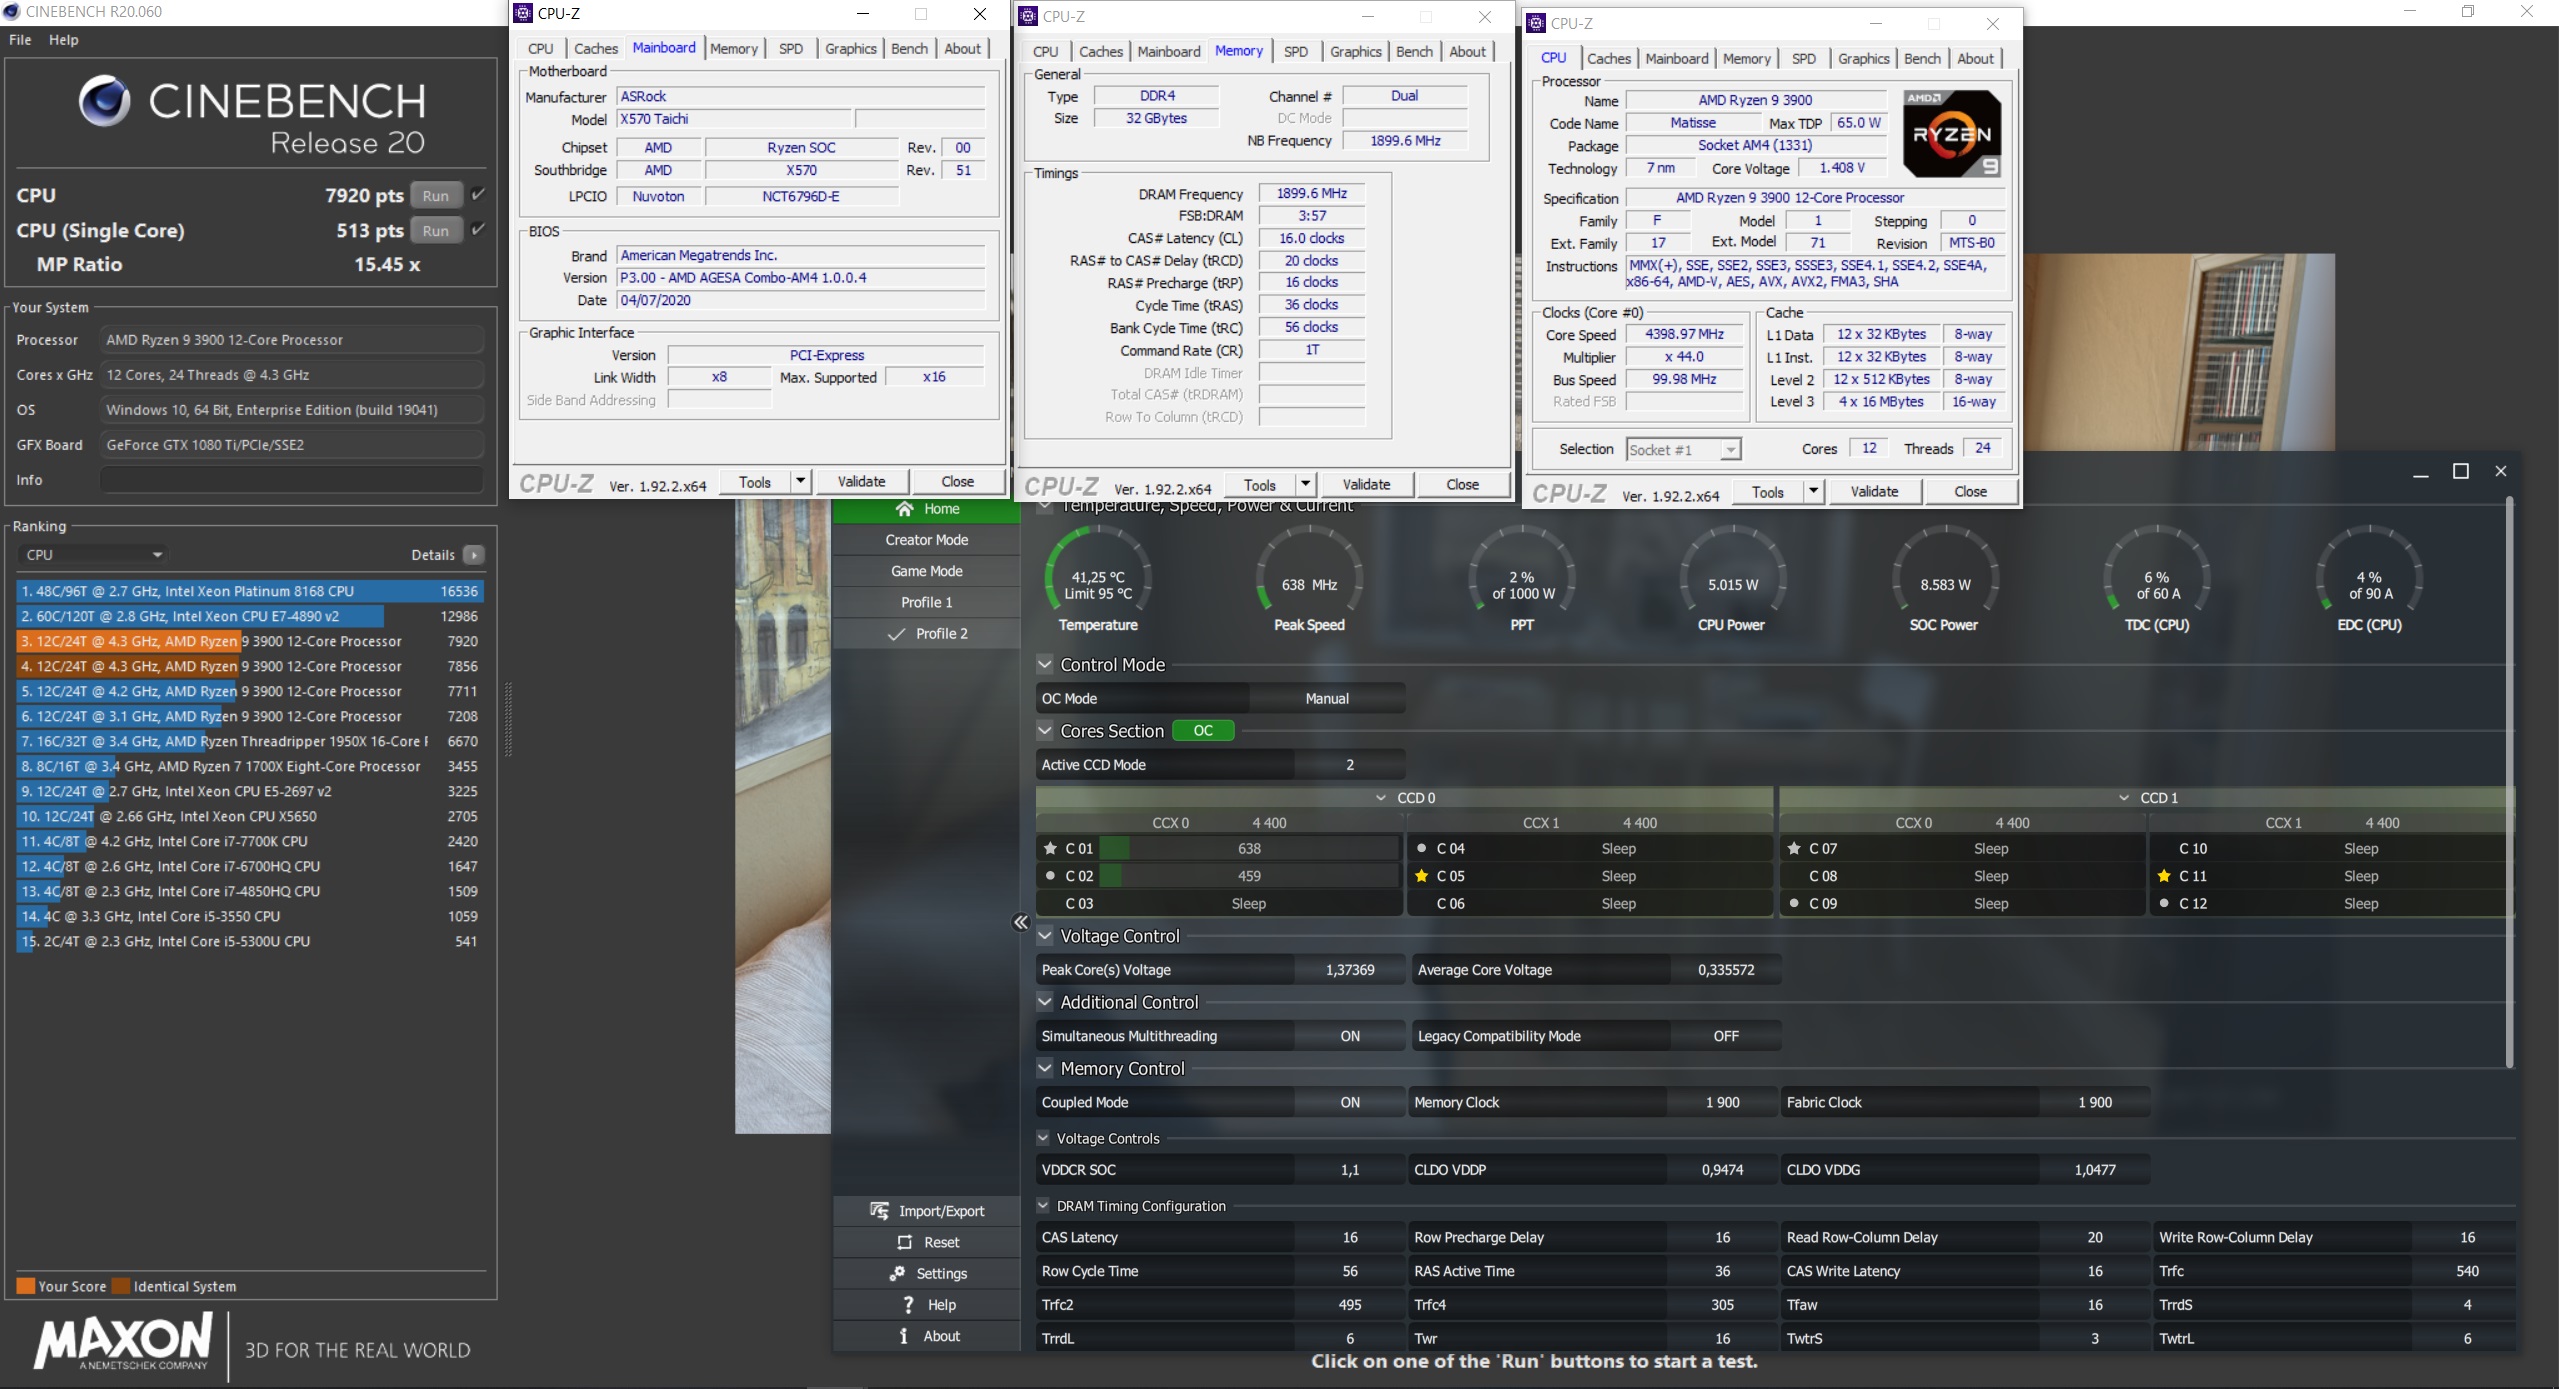2559x1389 pixels.
Task: Click Close in CPU-Z Mainboard window
Action: pos(957,482)
